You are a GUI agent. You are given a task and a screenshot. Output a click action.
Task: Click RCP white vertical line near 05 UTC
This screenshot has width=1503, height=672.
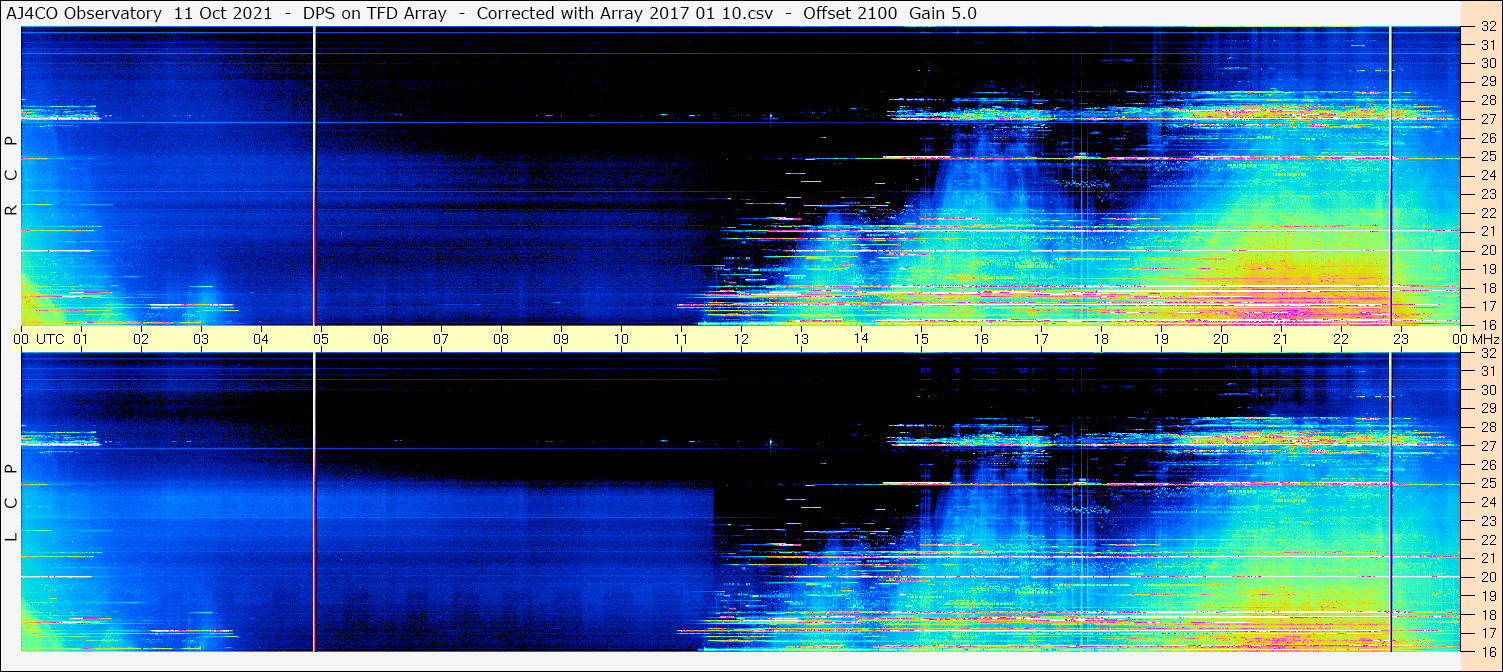pos(314,176)
